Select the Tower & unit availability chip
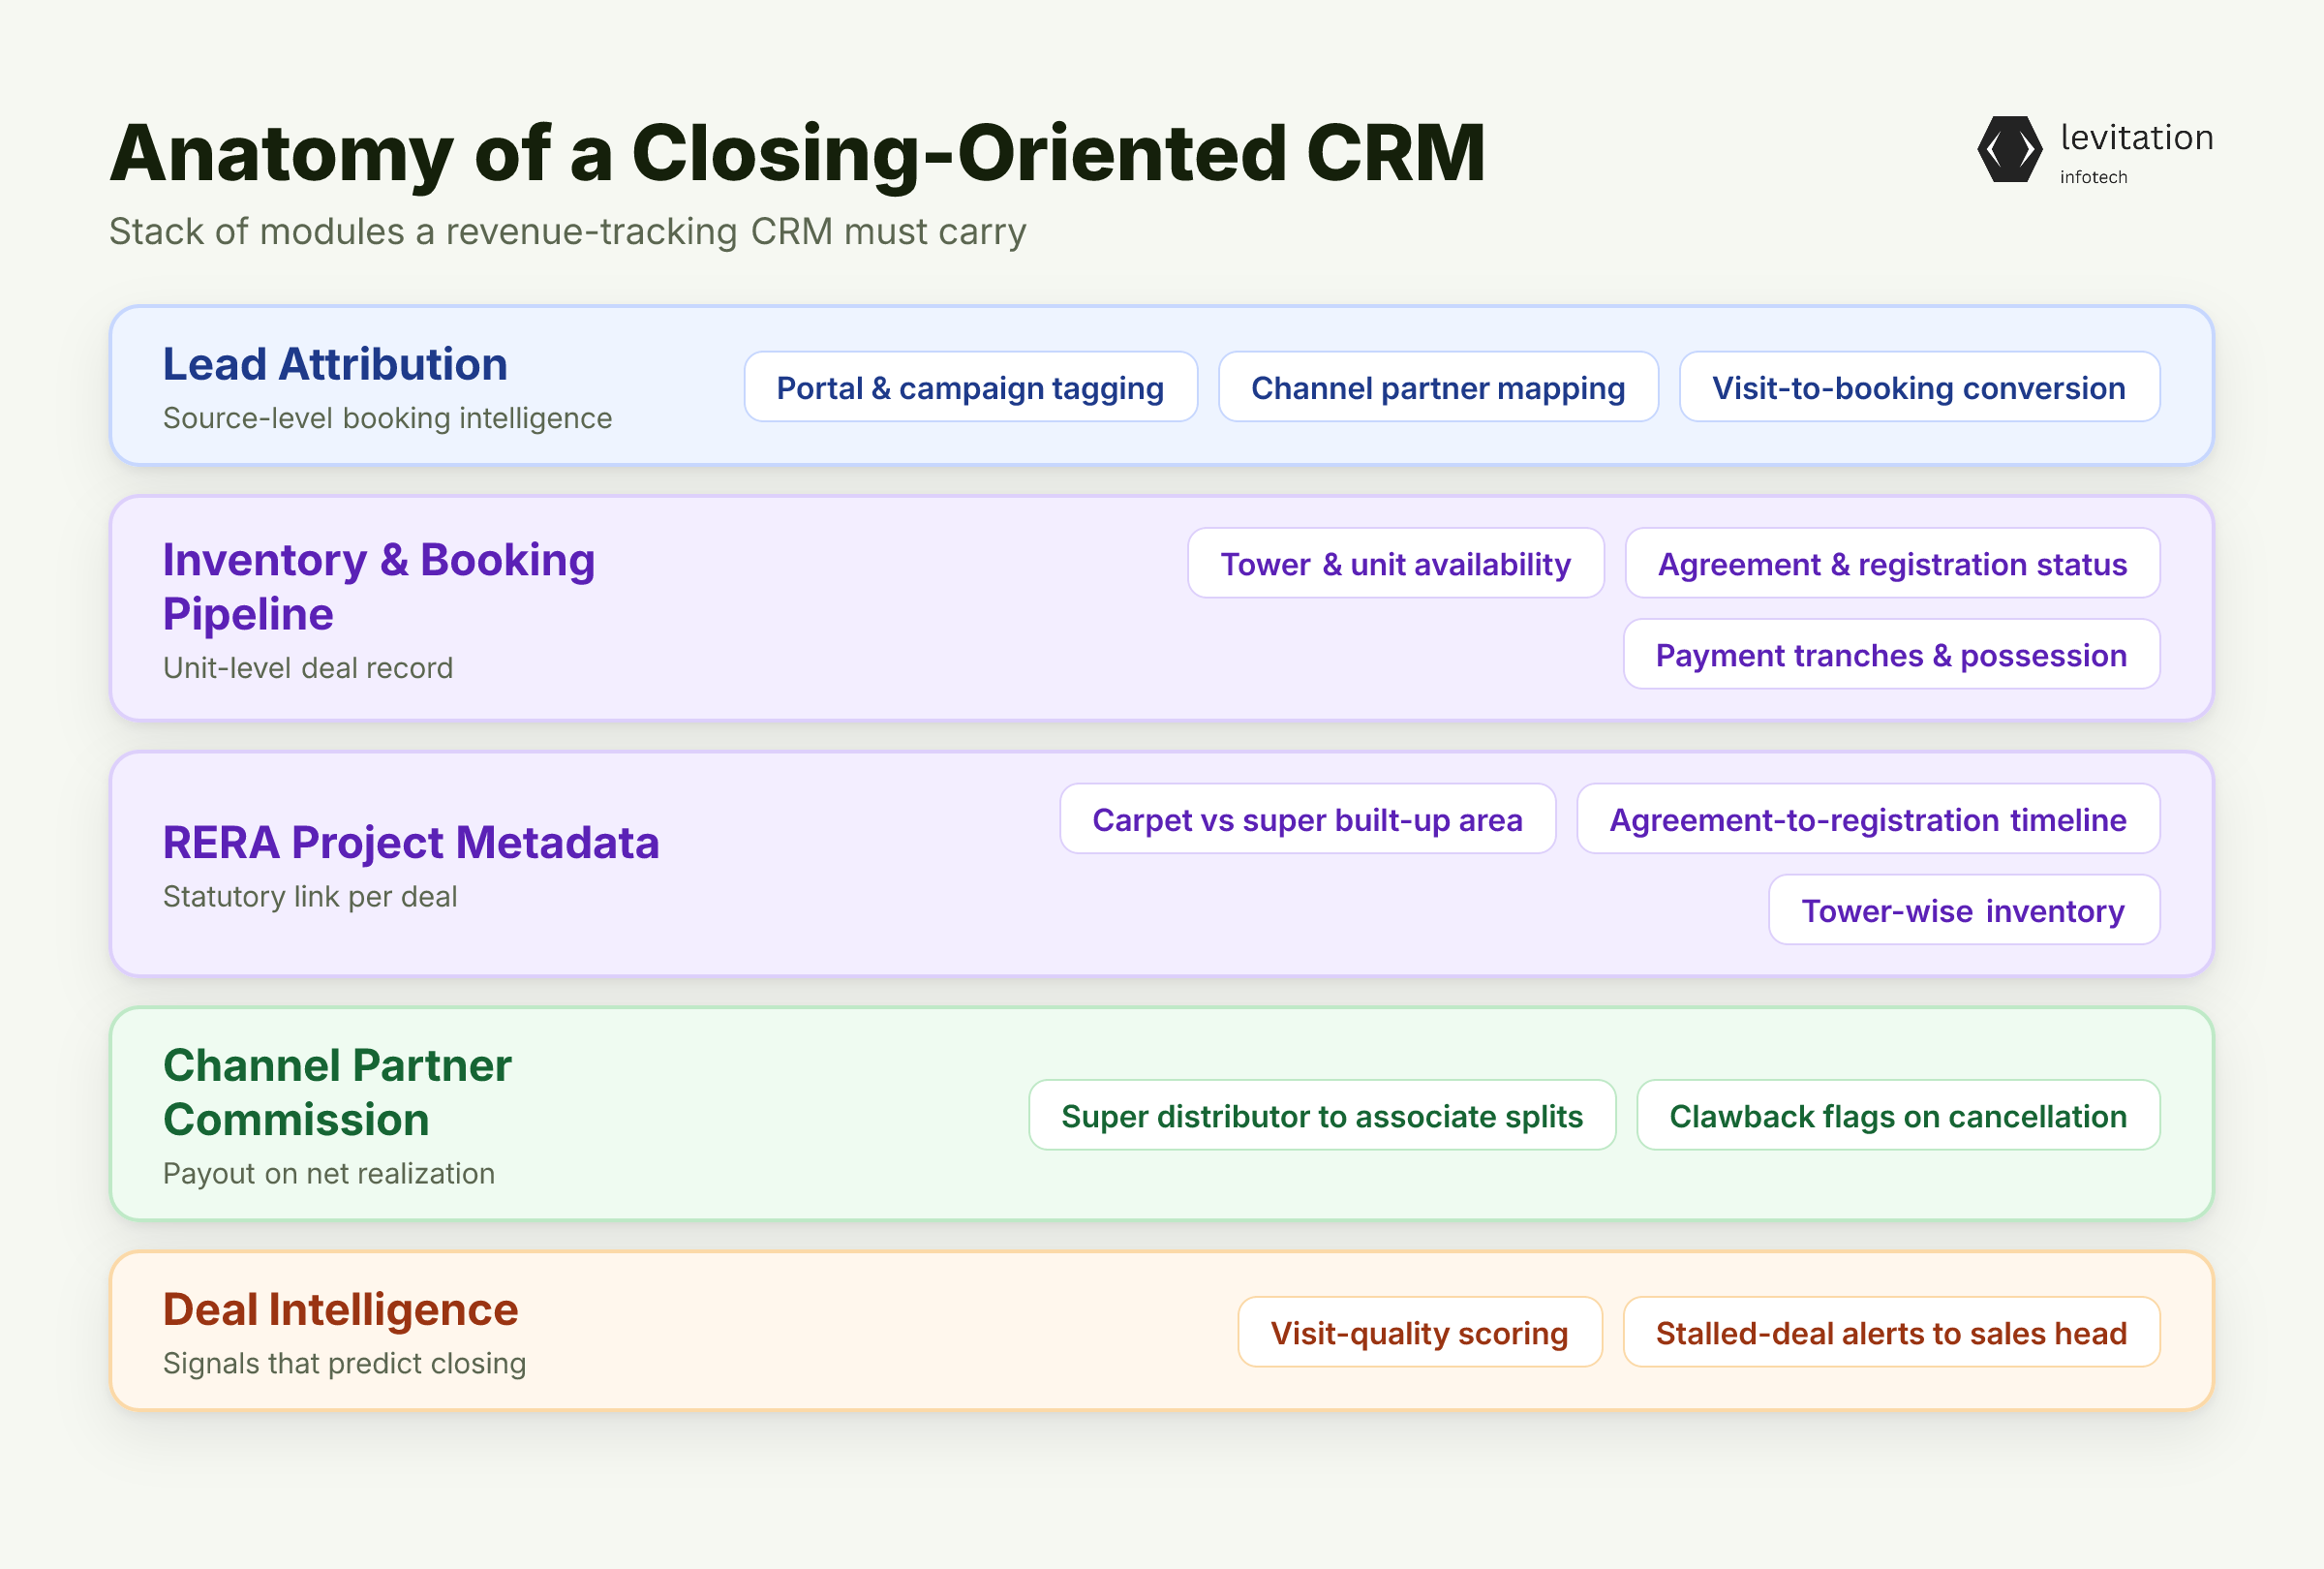The height and width of the screenshot is (1569, 2324). click(x=1395, y=563)
